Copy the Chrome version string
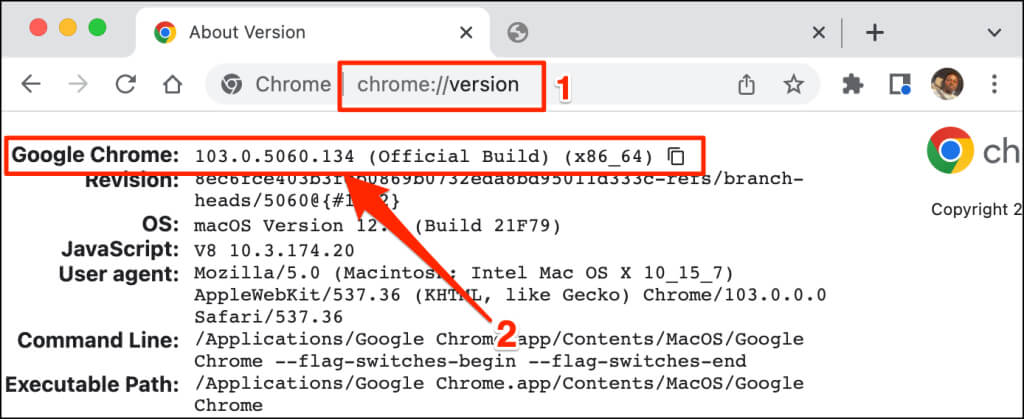 pos(677,156)
